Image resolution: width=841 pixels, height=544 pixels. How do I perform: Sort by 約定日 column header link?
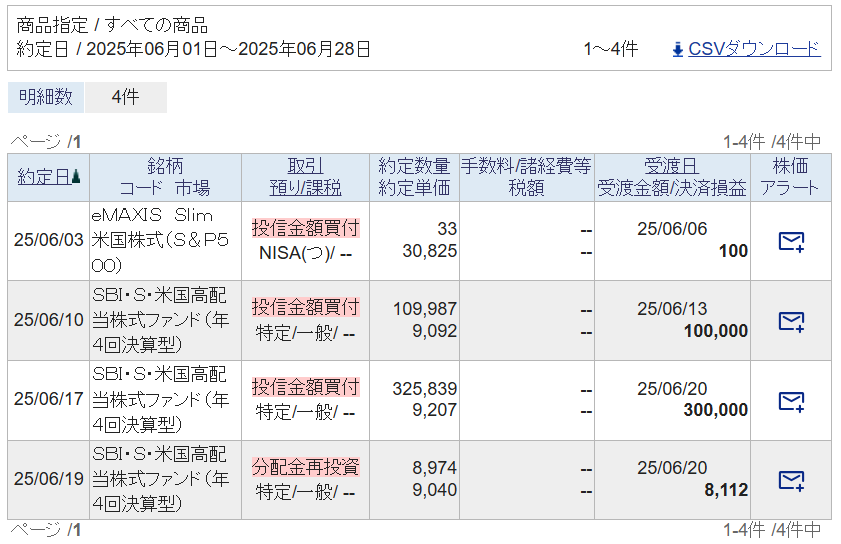[x=44, y=177]
